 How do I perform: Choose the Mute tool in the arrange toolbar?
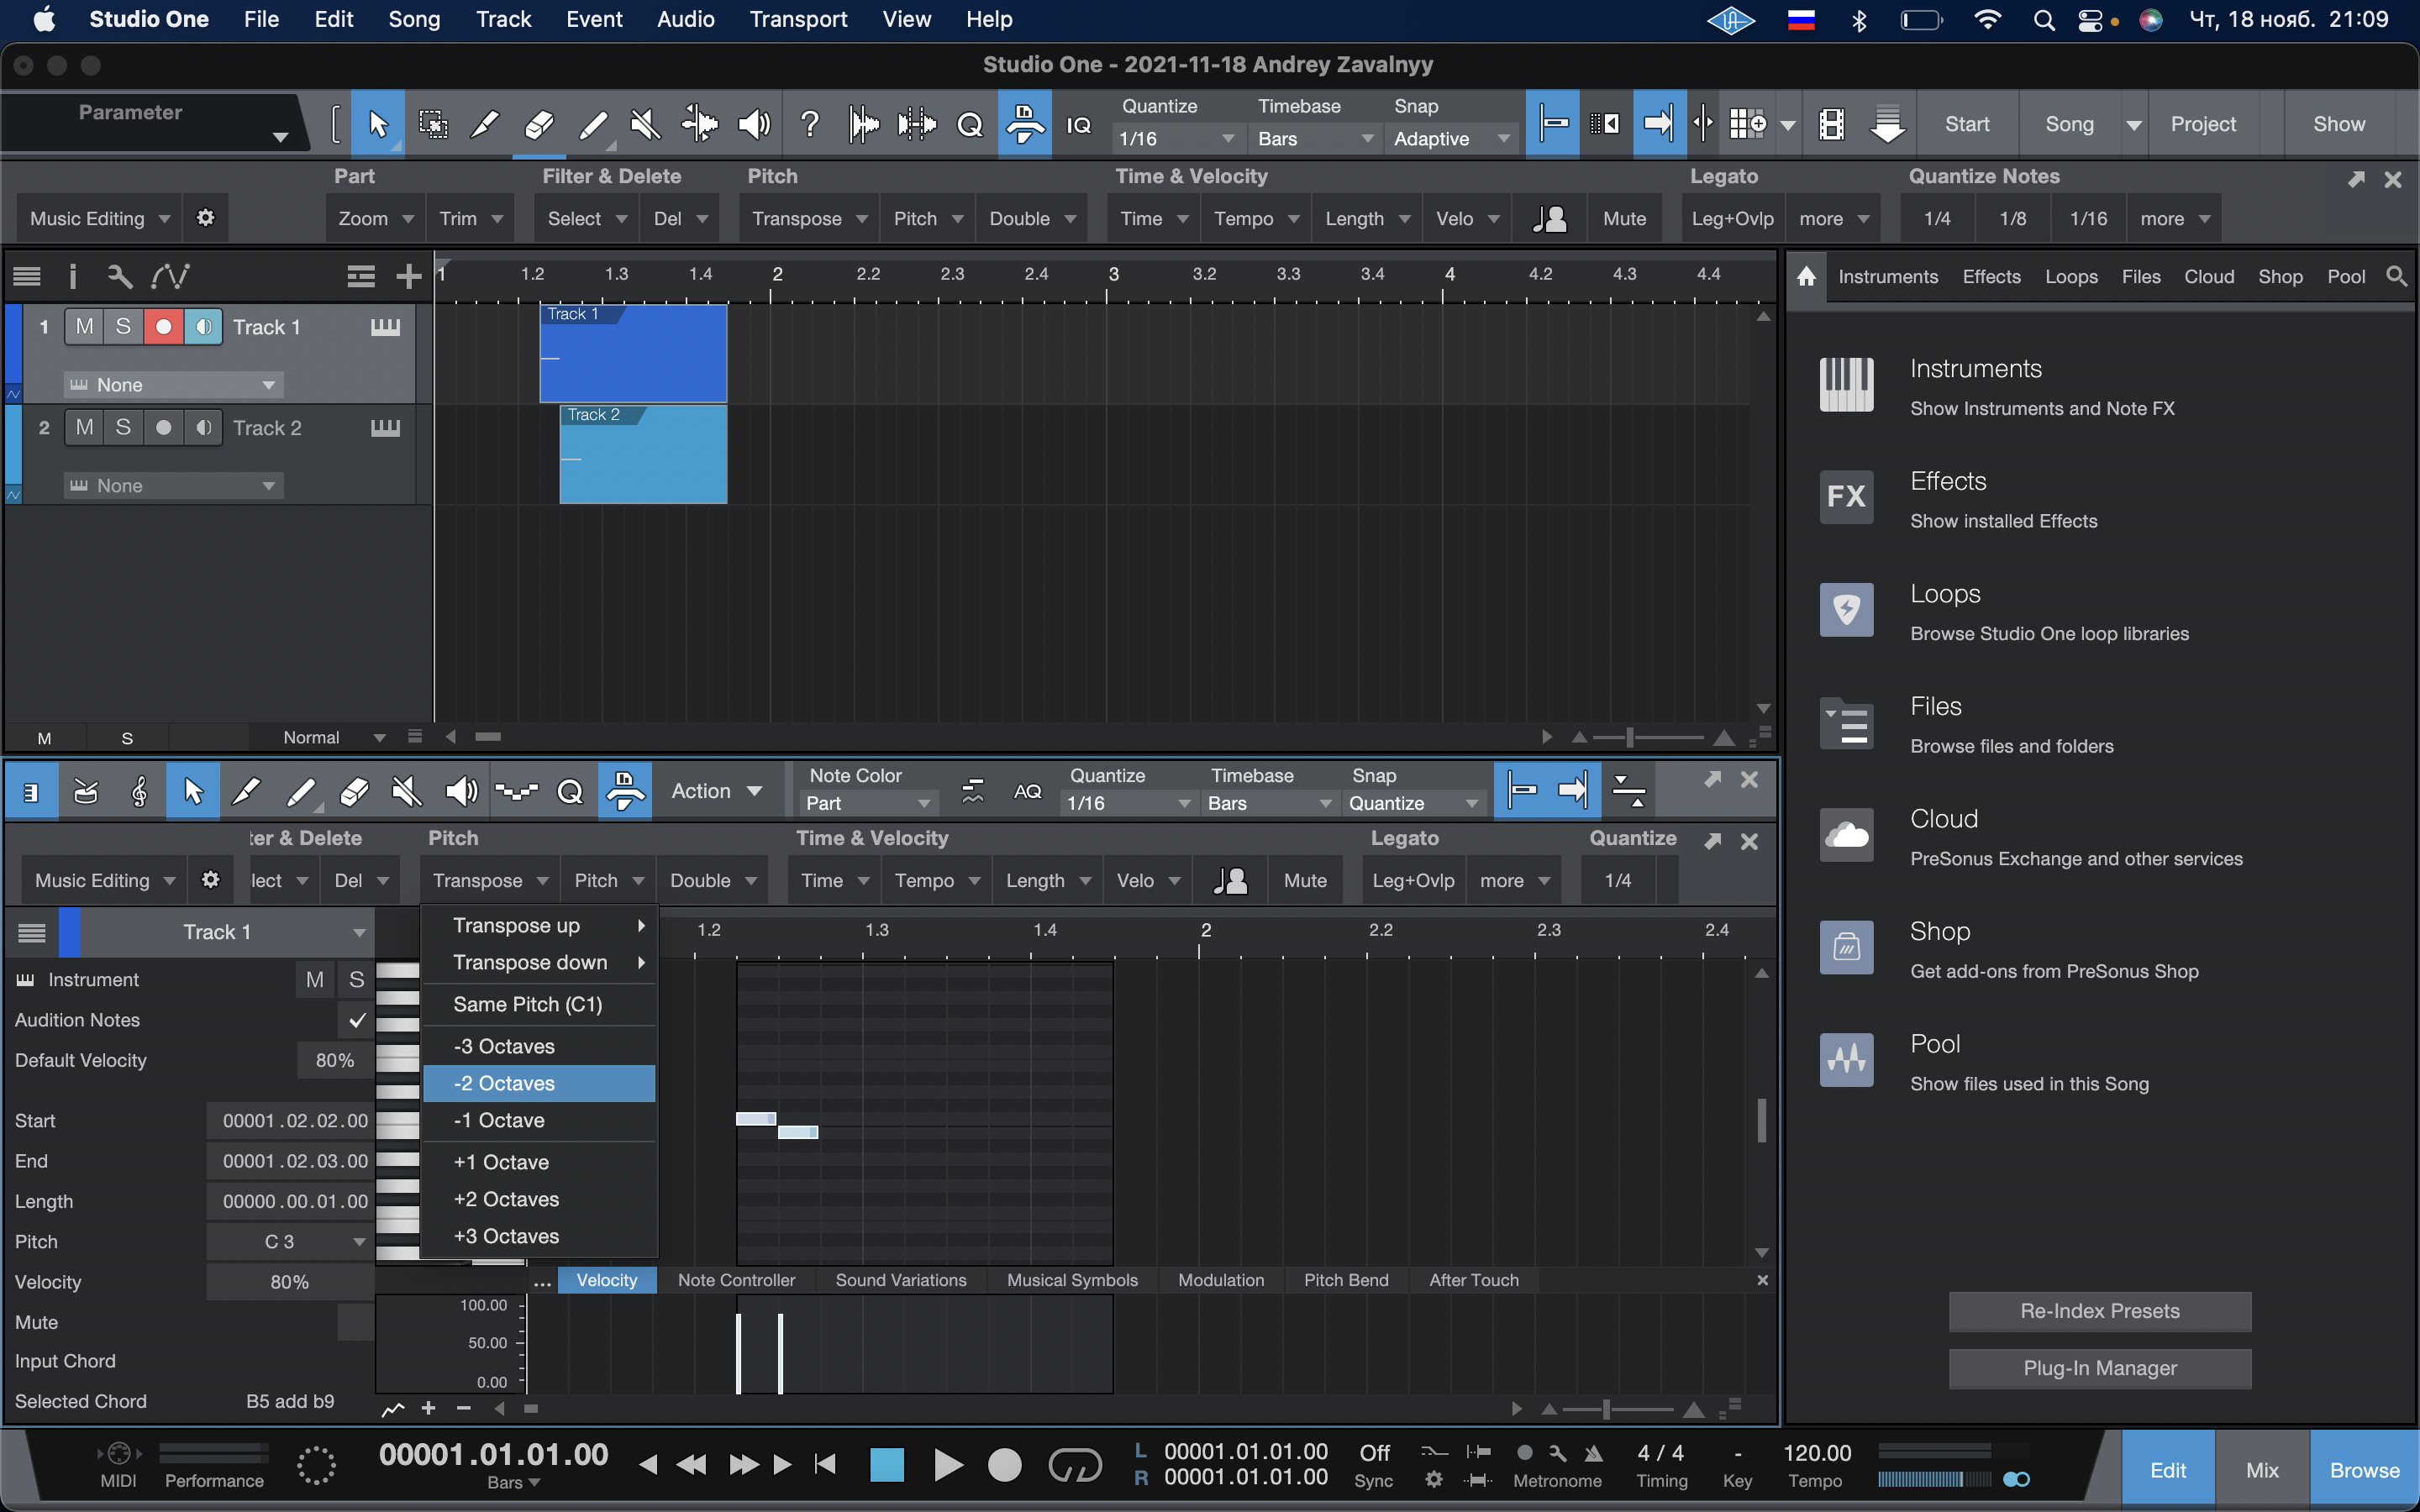[x=646, y=124]
